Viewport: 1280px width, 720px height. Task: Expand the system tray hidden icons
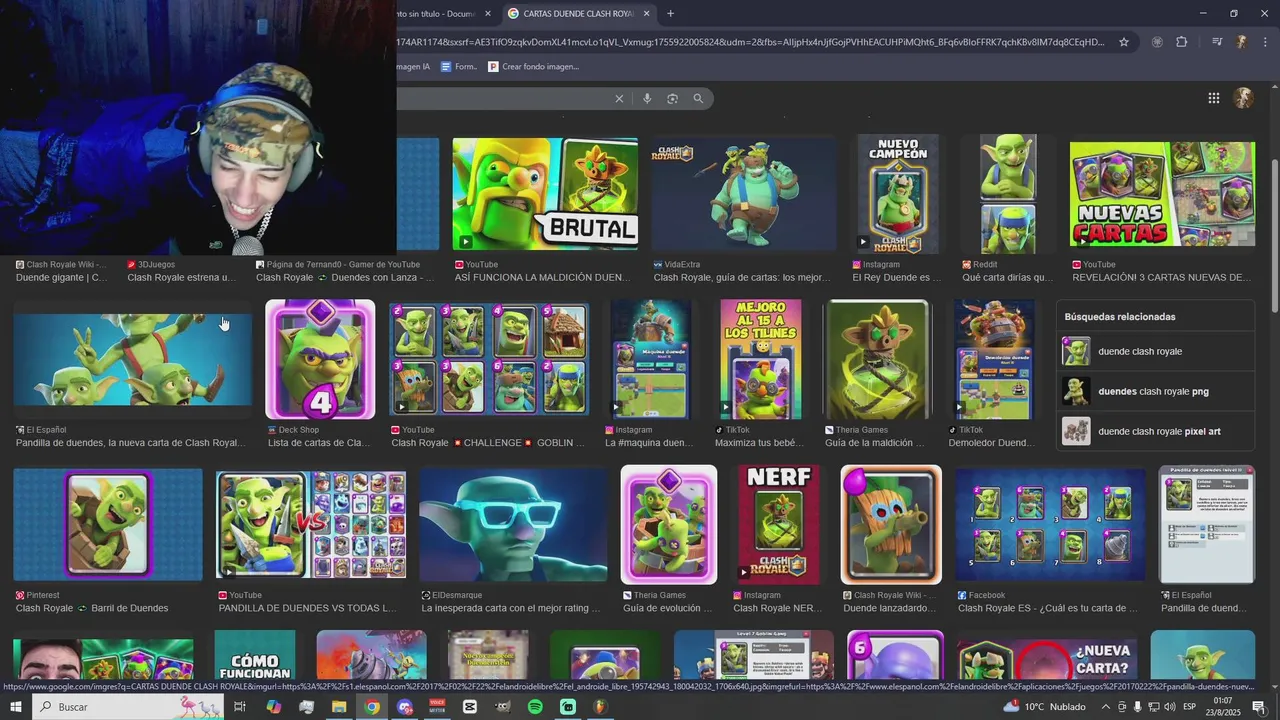[1105, 707]
